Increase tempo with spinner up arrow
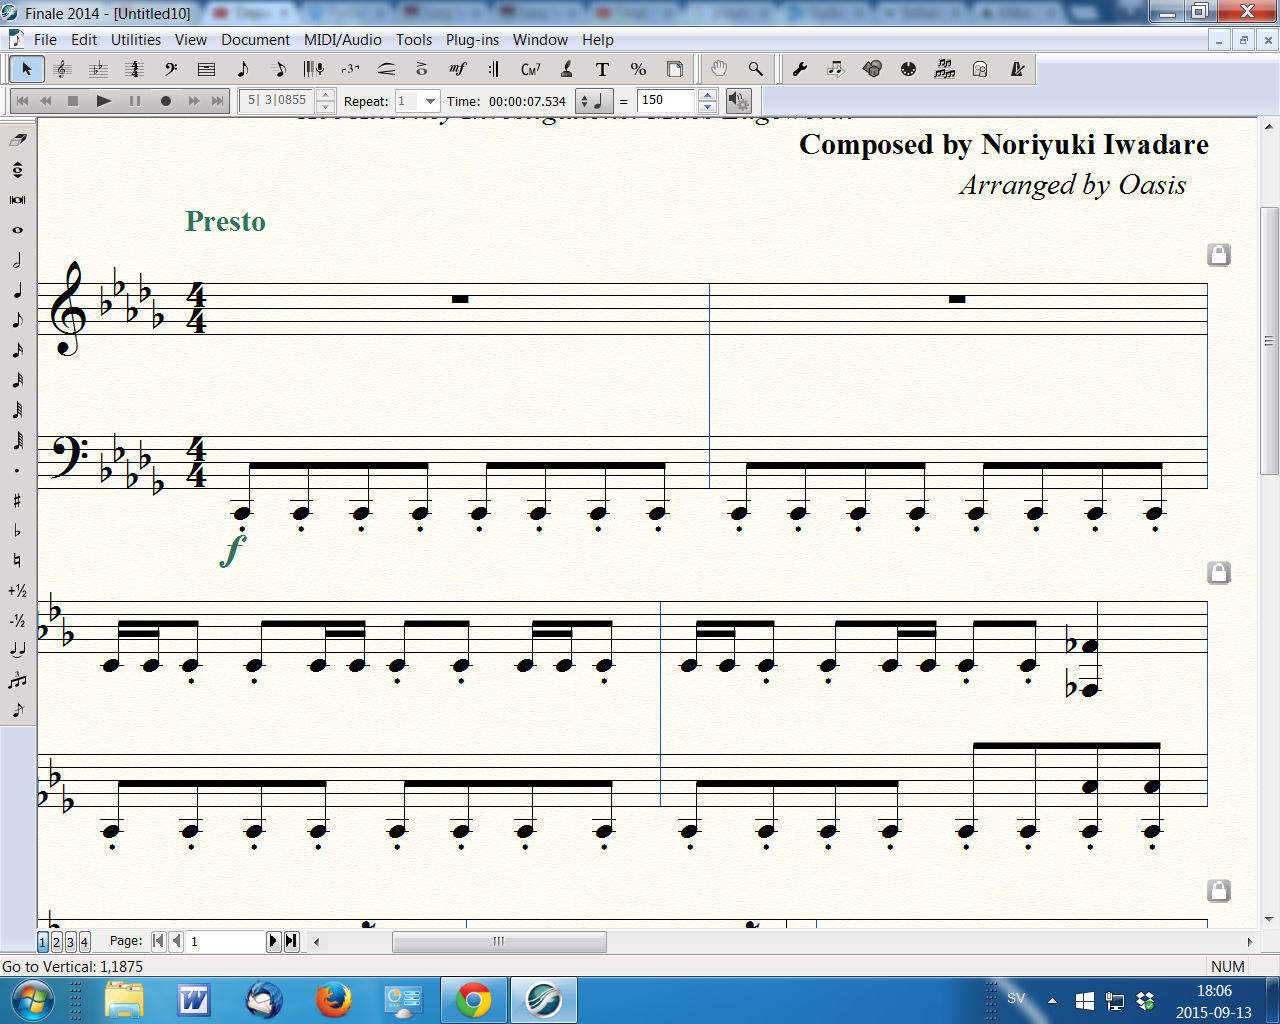This screenshot has width=1280, height=1024. click(x=707, y=95)
